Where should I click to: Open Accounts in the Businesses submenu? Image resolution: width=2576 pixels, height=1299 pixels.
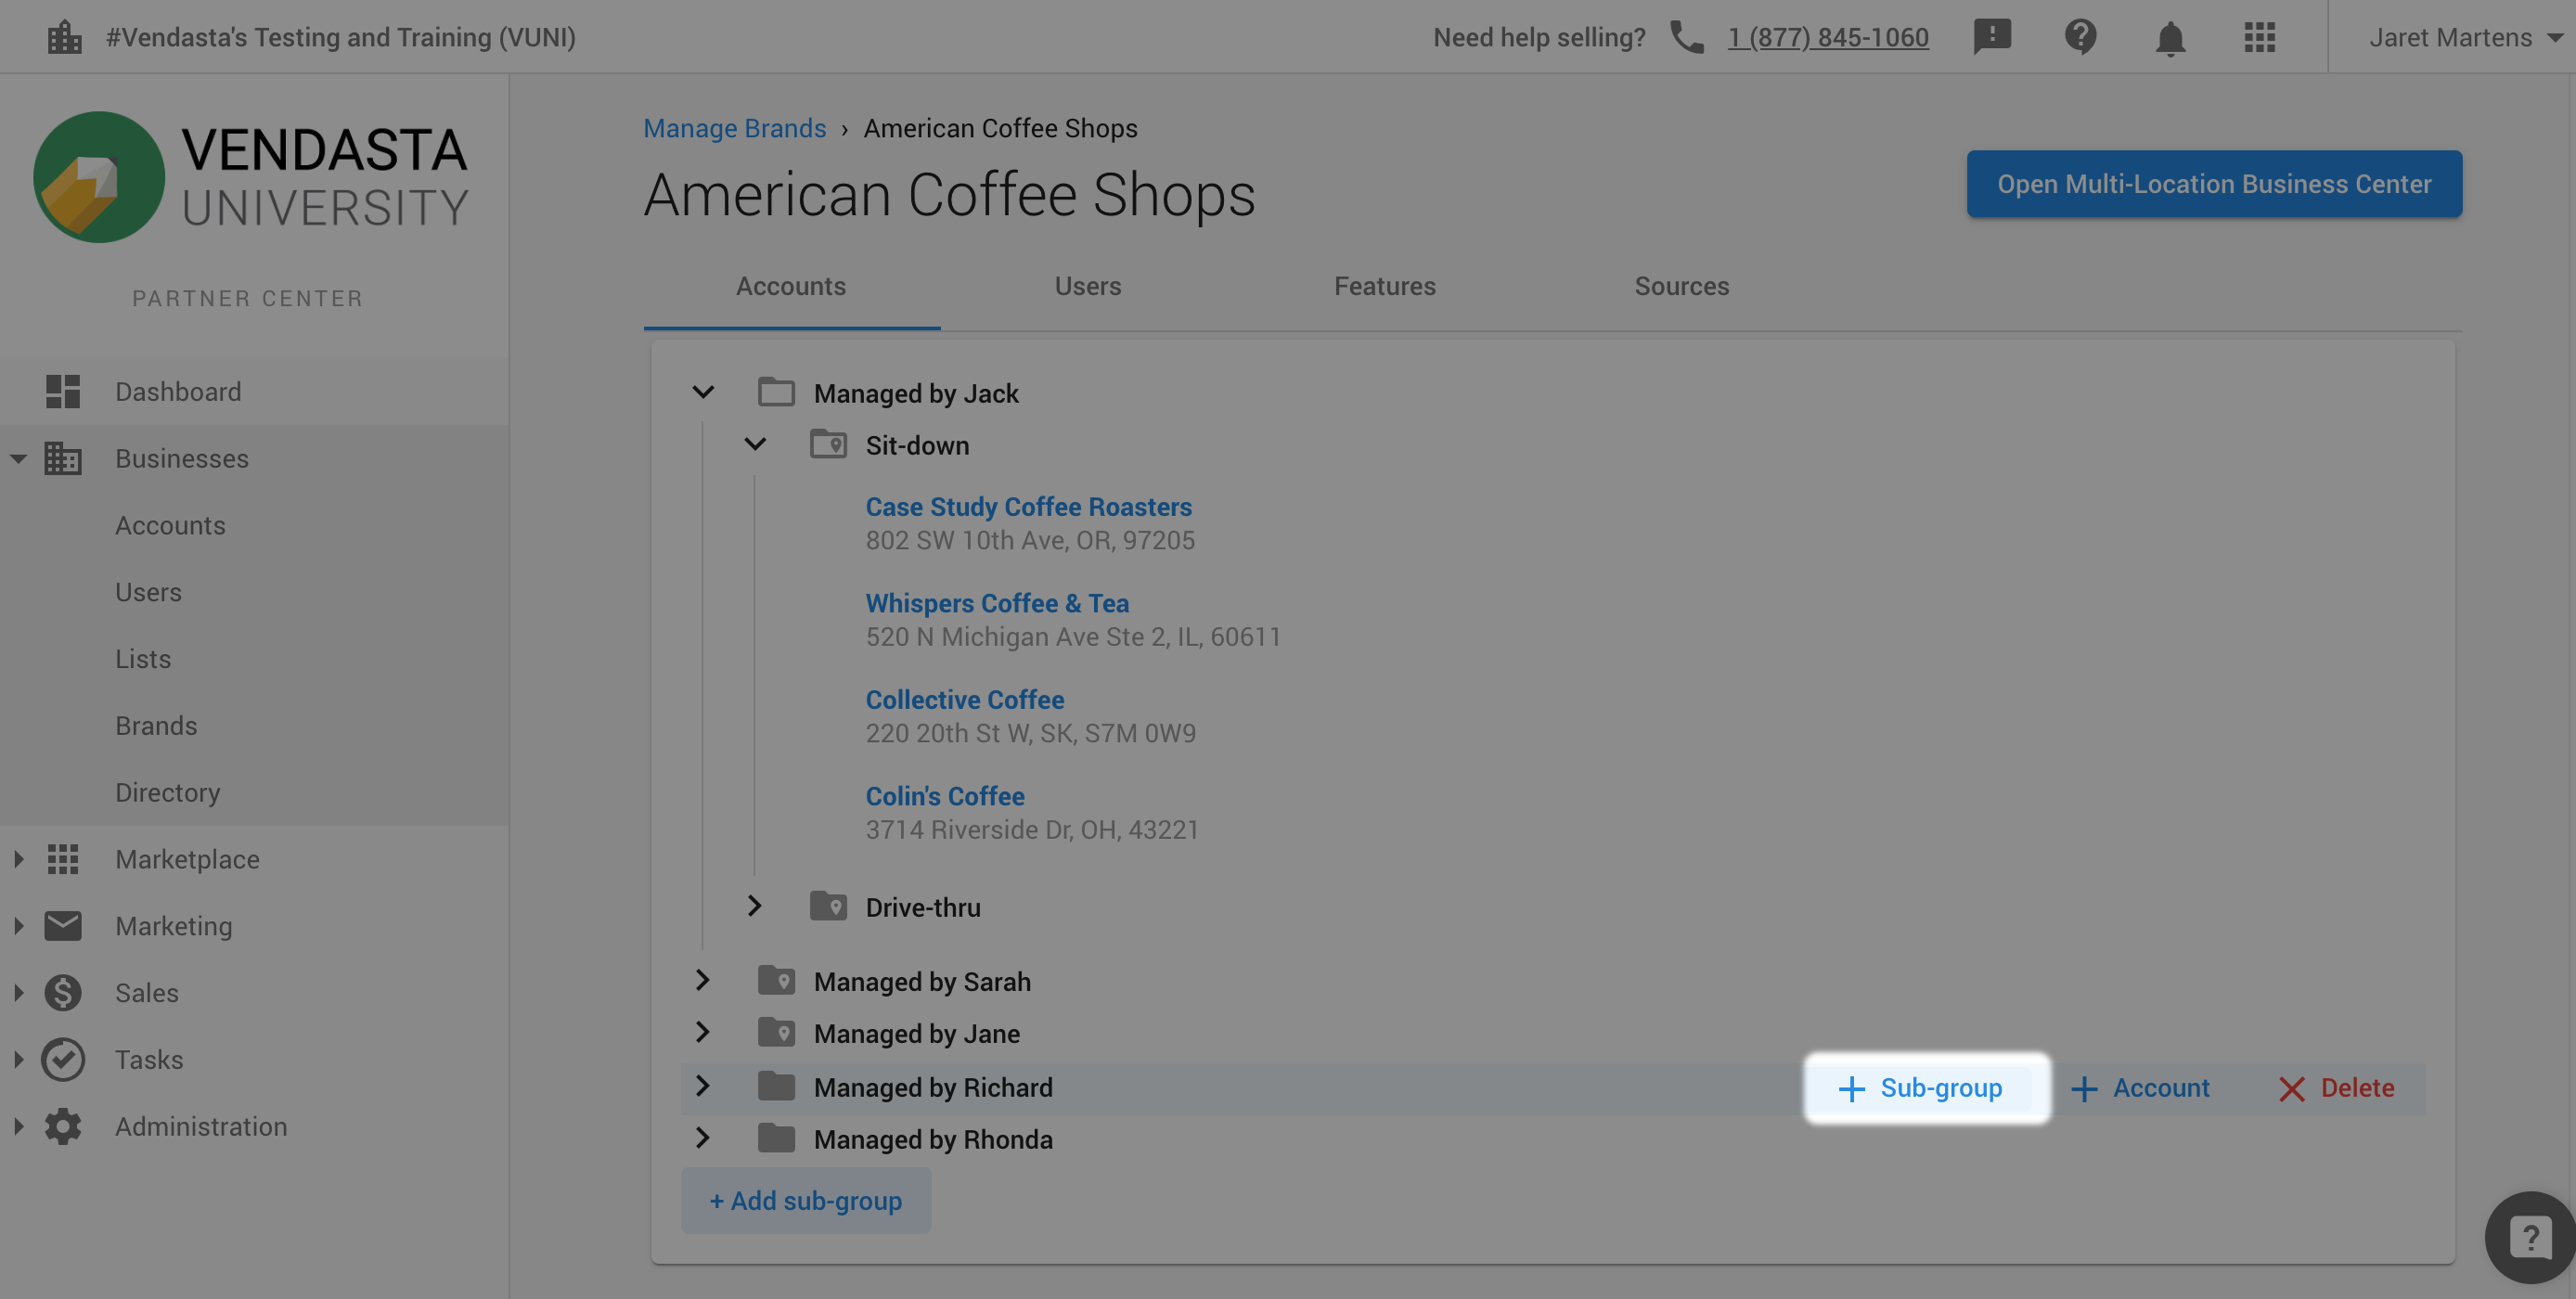tap(170, 525)
